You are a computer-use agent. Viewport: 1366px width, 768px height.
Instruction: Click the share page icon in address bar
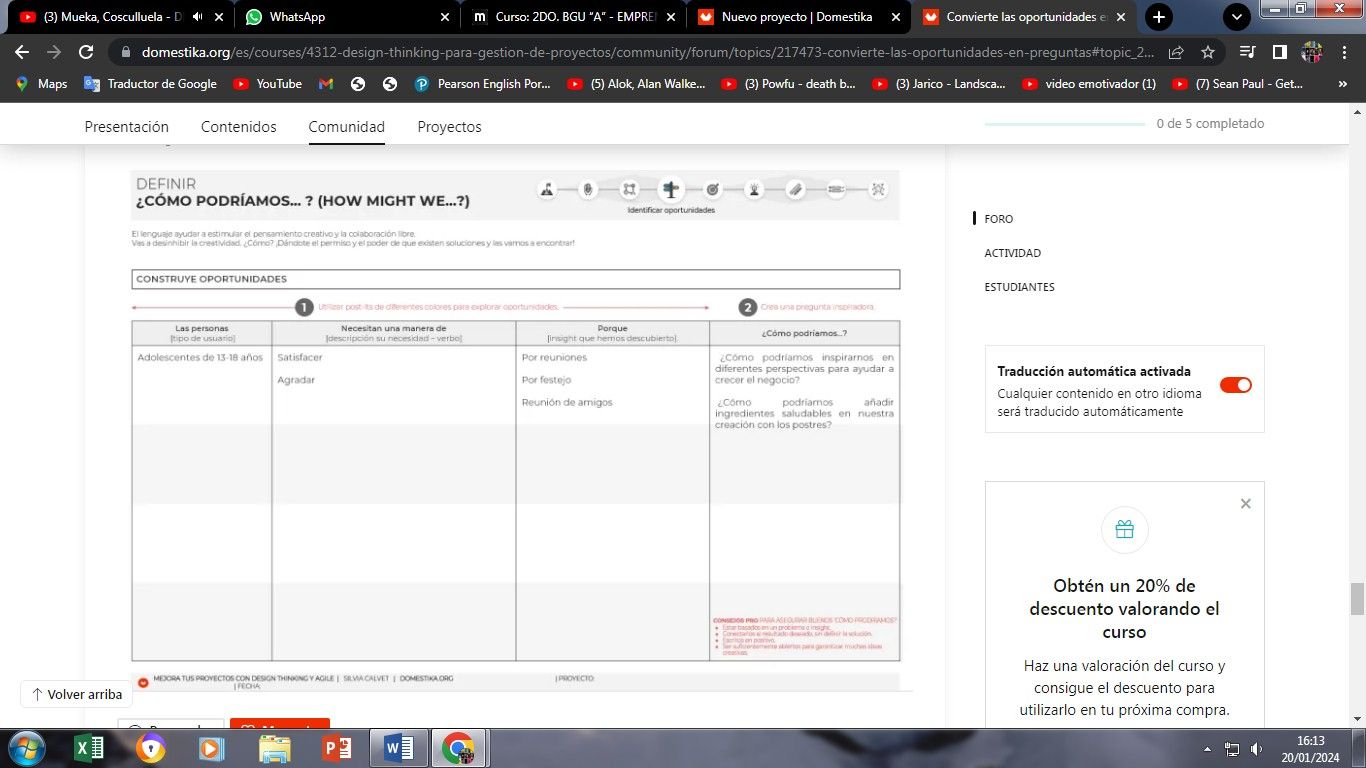click(1176, 52)
